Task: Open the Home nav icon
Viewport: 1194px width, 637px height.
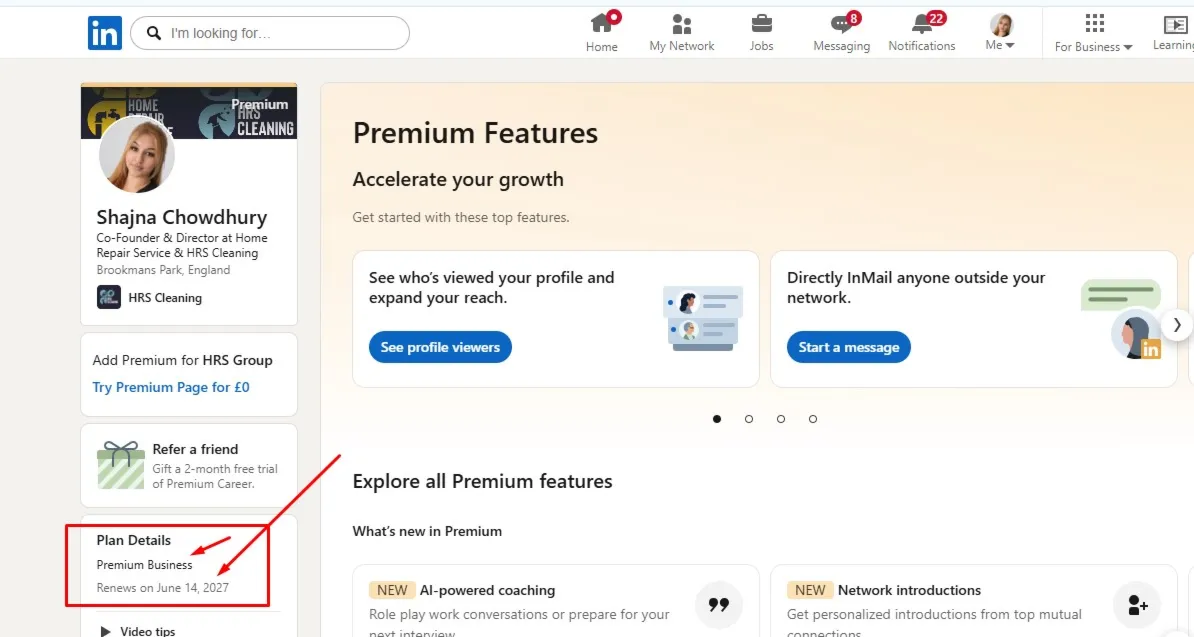Action: (x=602, y=24)
